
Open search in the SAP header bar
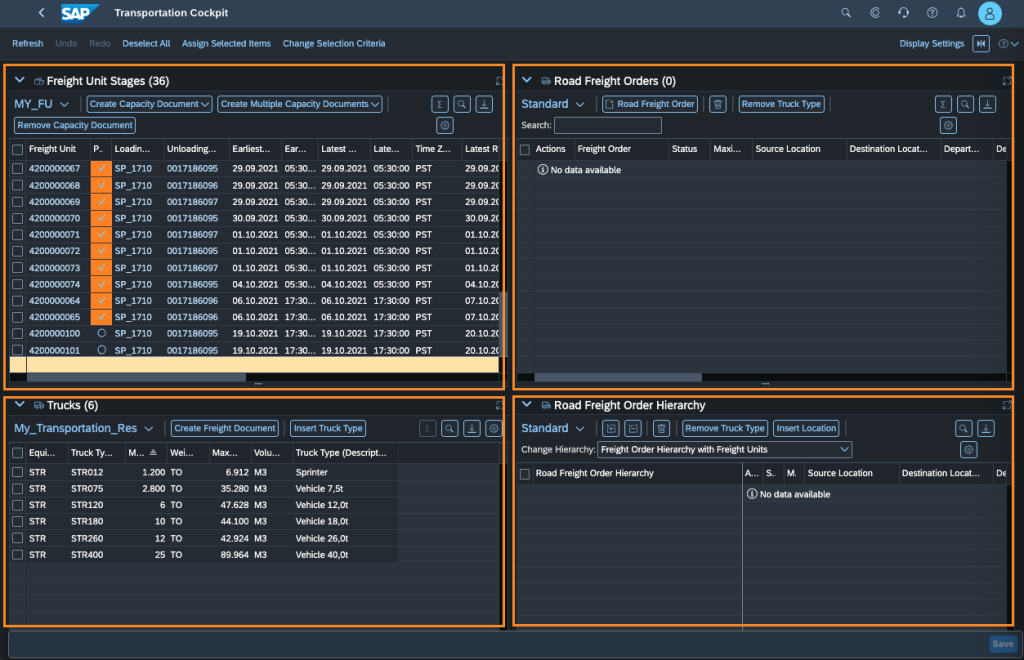pos(846,12)
